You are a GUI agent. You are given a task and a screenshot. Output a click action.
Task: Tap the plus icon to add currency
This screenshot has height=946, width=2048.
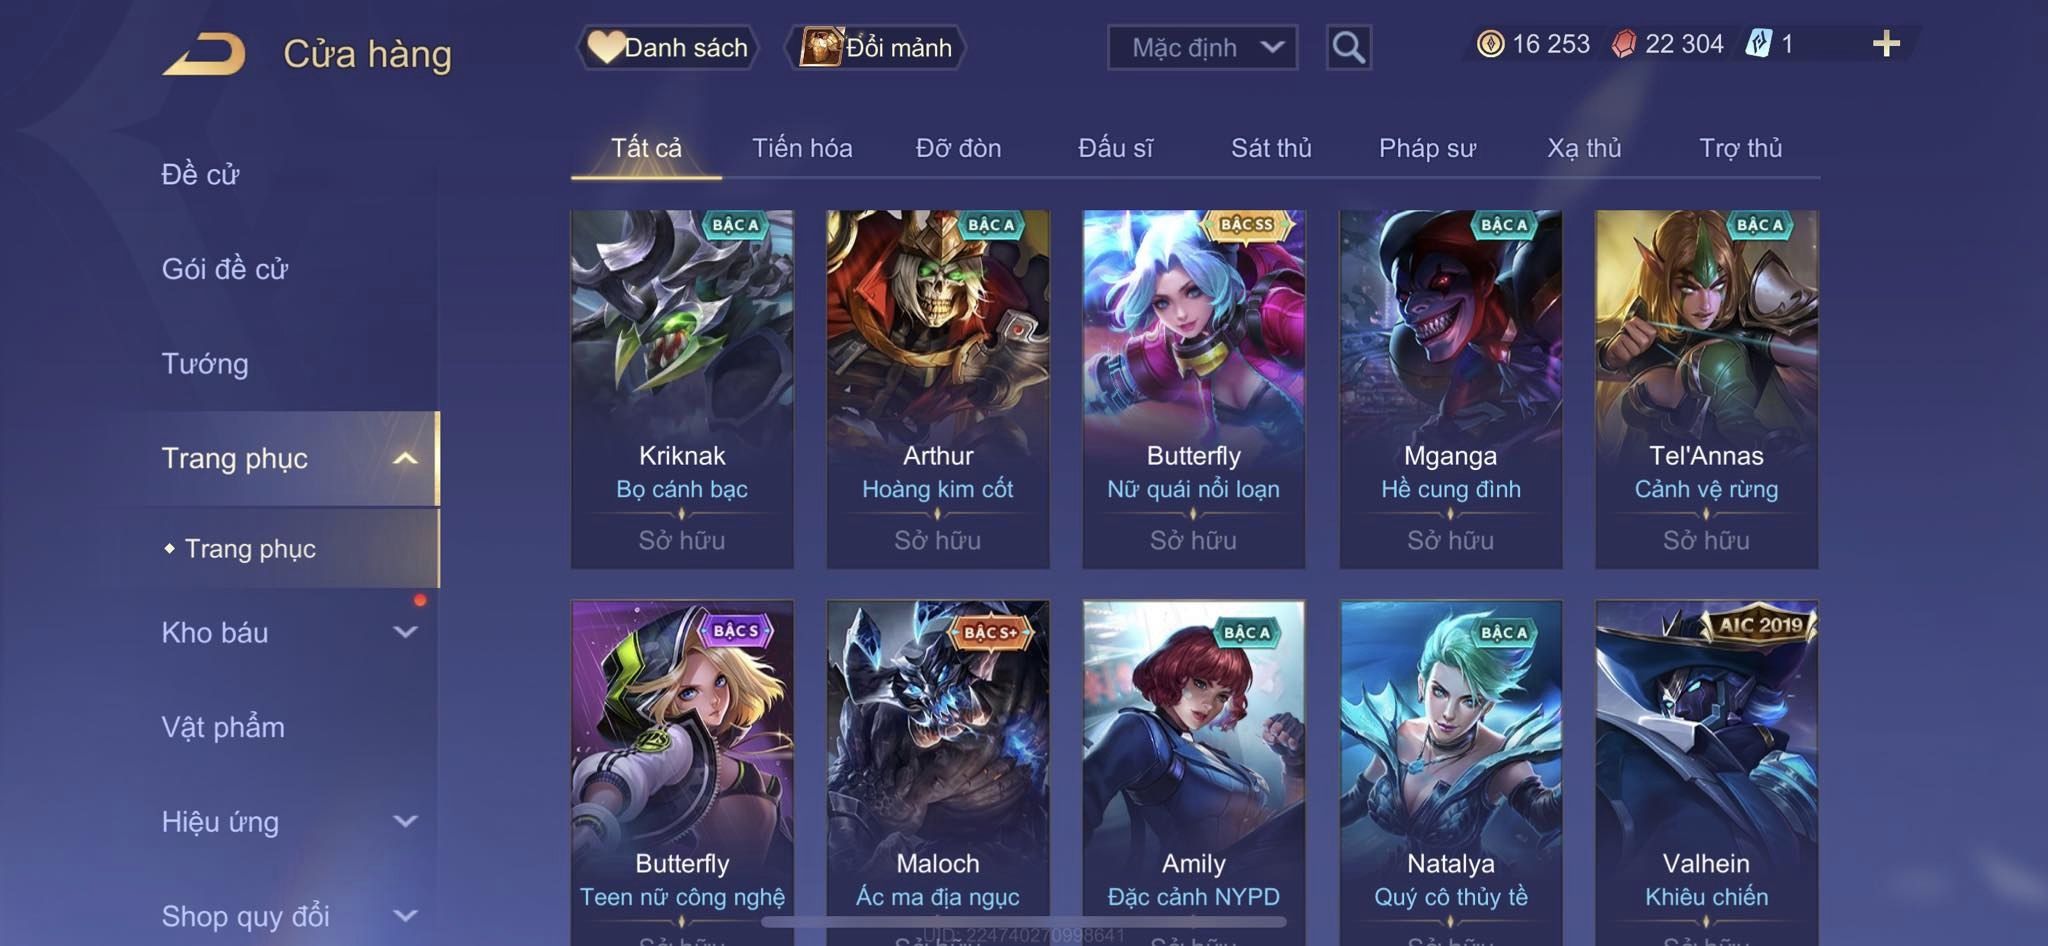pos(1886,44)
